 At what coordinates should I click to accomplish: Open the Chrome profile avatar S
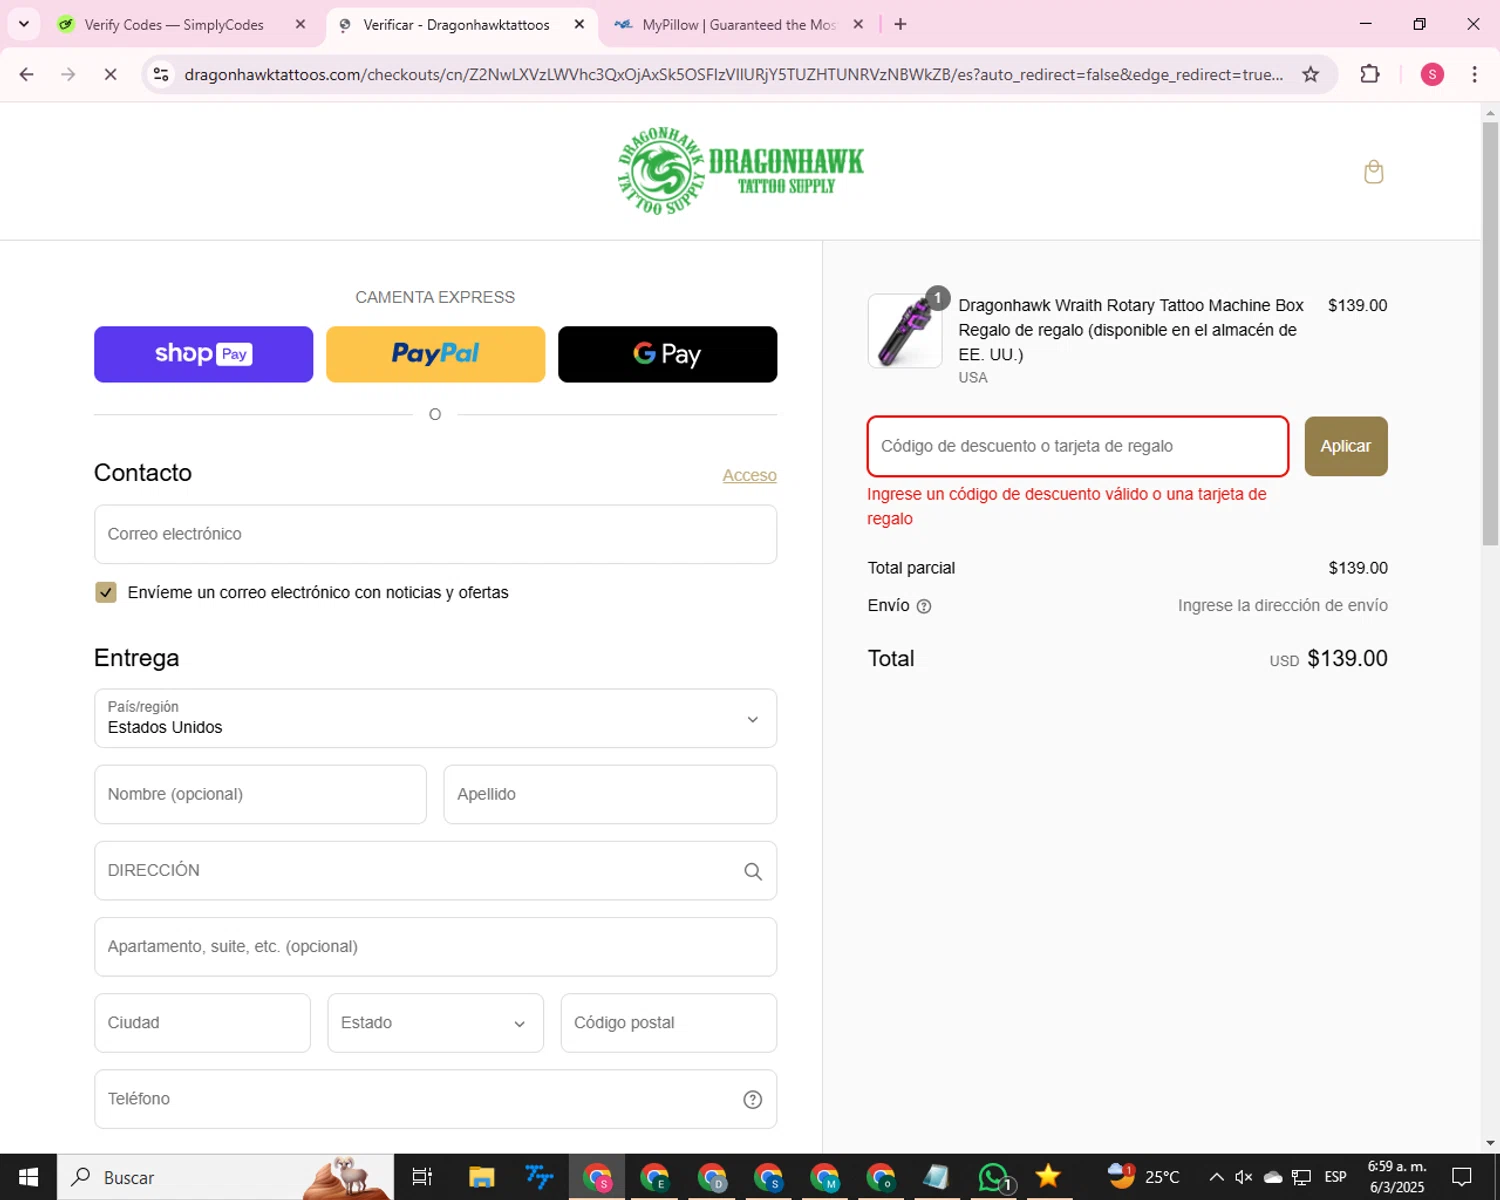coord(1432,74)
